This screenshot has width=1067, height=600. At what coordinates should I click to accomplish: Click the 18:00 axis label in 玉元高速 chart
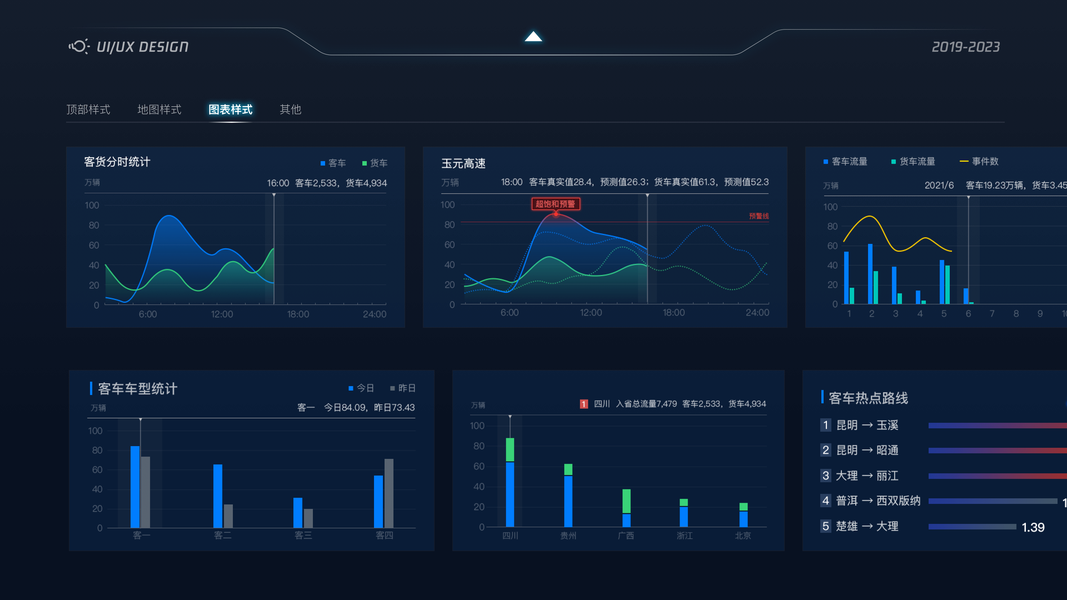[674, 312]
